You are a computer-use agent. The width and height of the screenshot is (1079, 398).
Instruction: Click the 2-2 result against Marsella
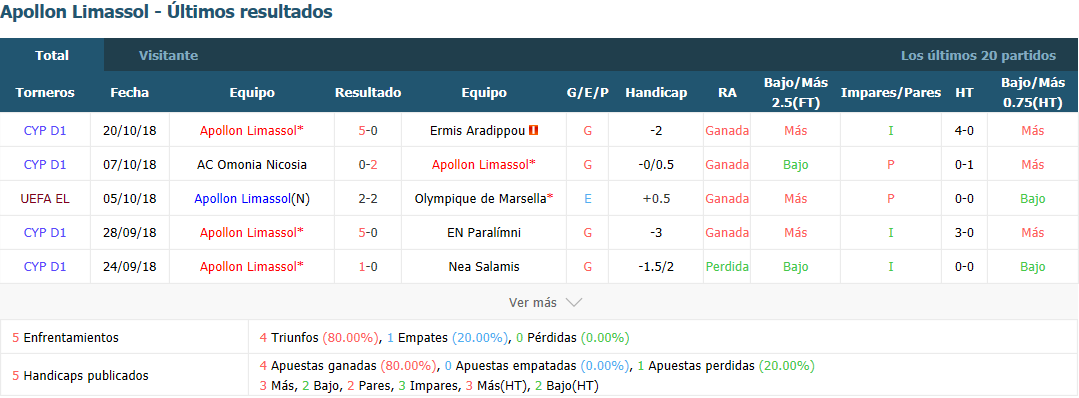(x=367, y=198)
